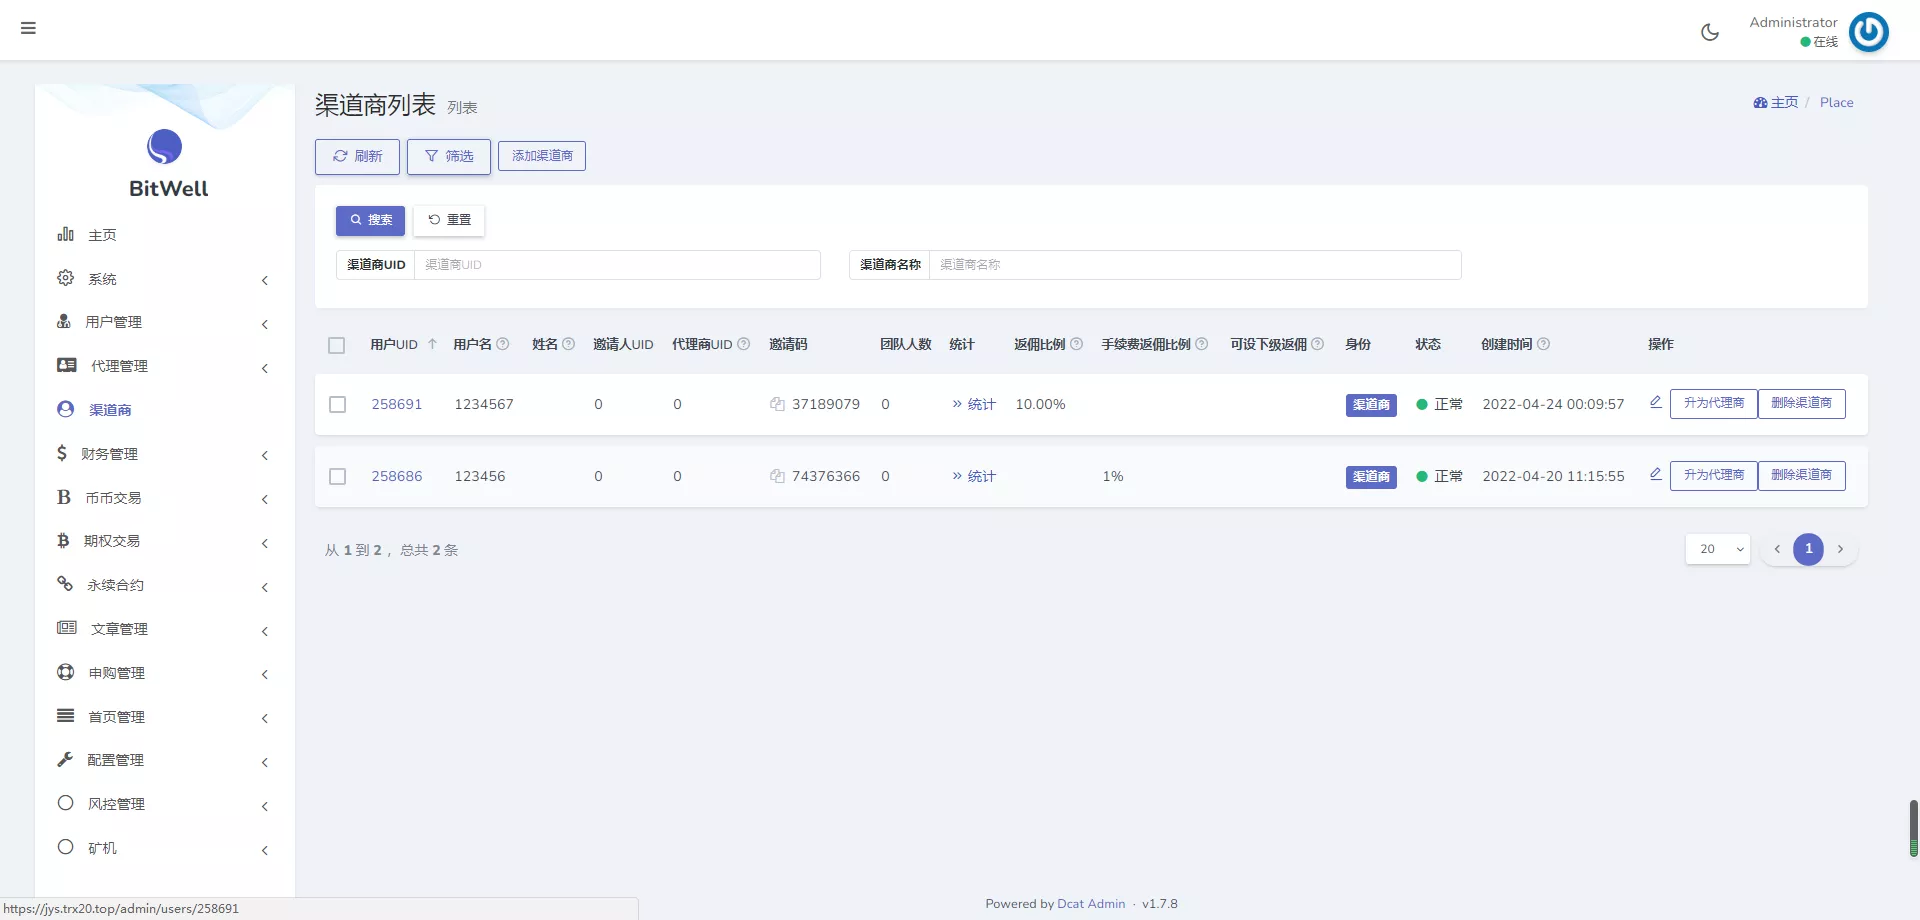1920x920 pixels.
Task: Select 渠道商 in the sidebar
Action: [x=110, y=410]
